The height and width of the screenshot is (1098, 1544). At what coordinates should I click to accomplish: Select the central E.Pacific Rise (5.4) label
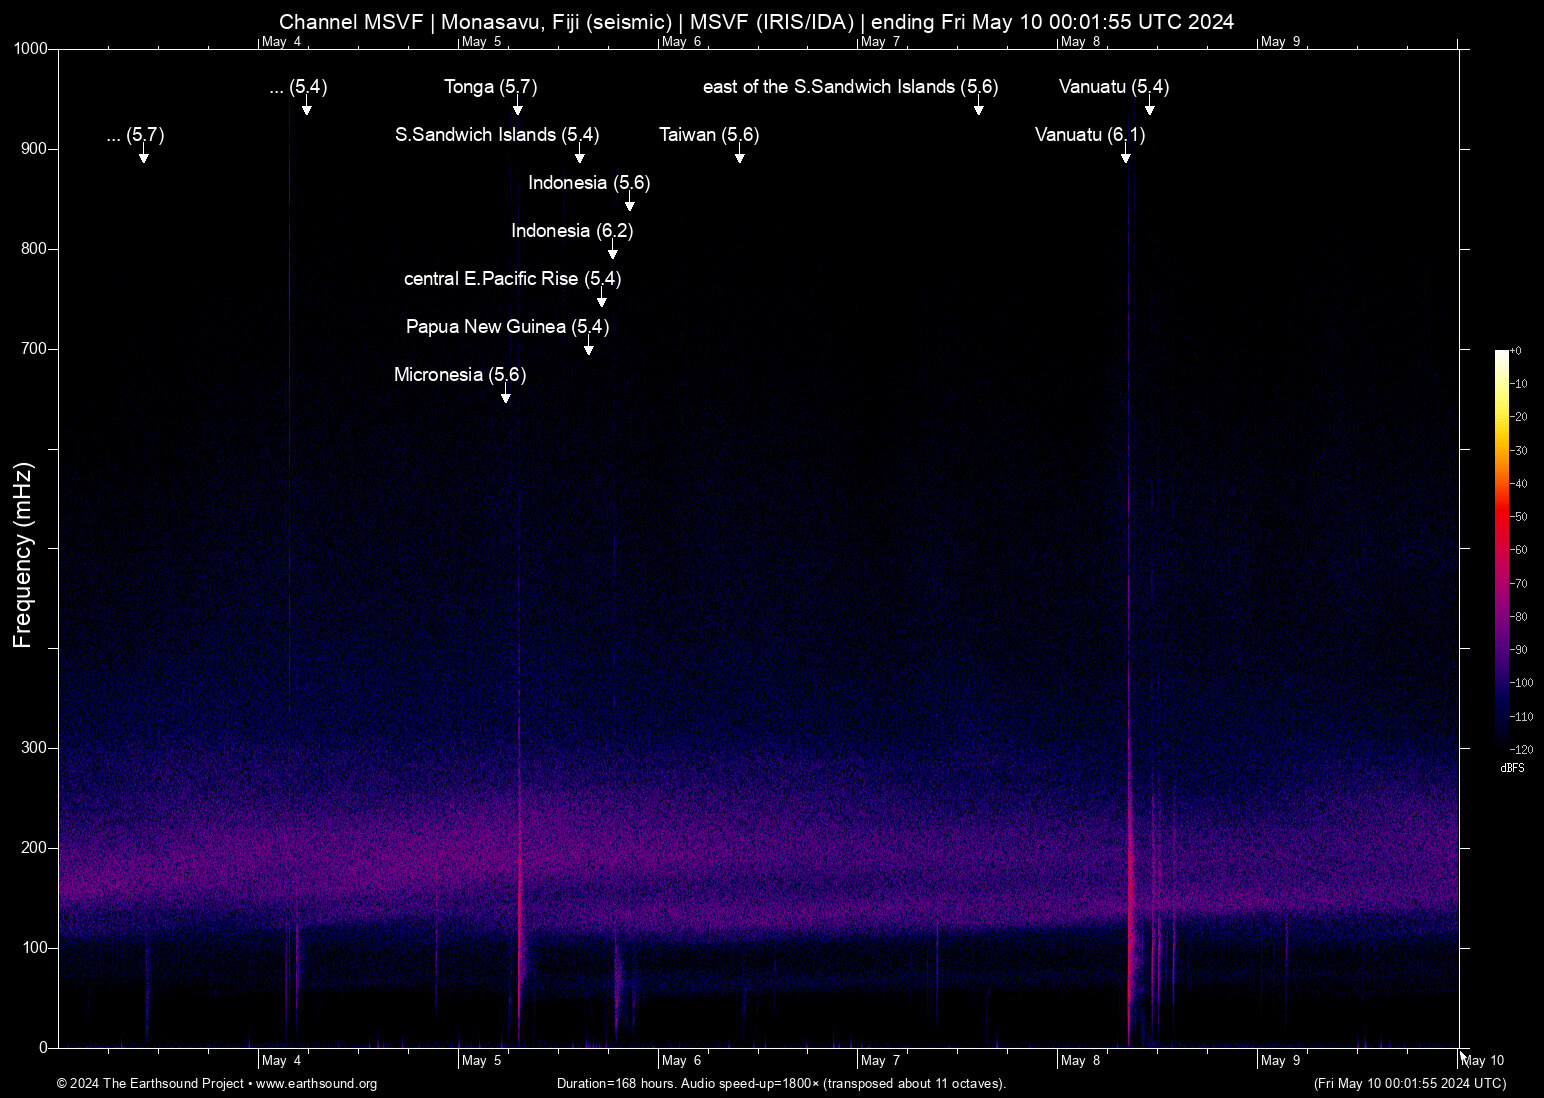pyautogui.click(x=512, y=279)
